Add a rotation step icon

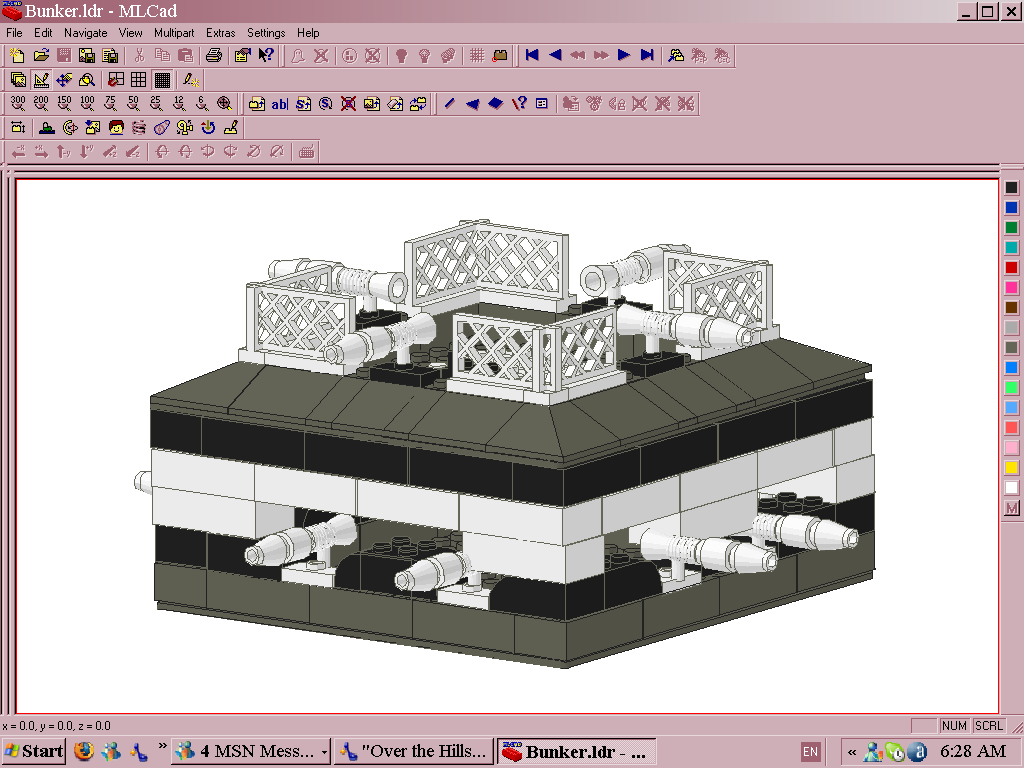[x=326, y=103]
